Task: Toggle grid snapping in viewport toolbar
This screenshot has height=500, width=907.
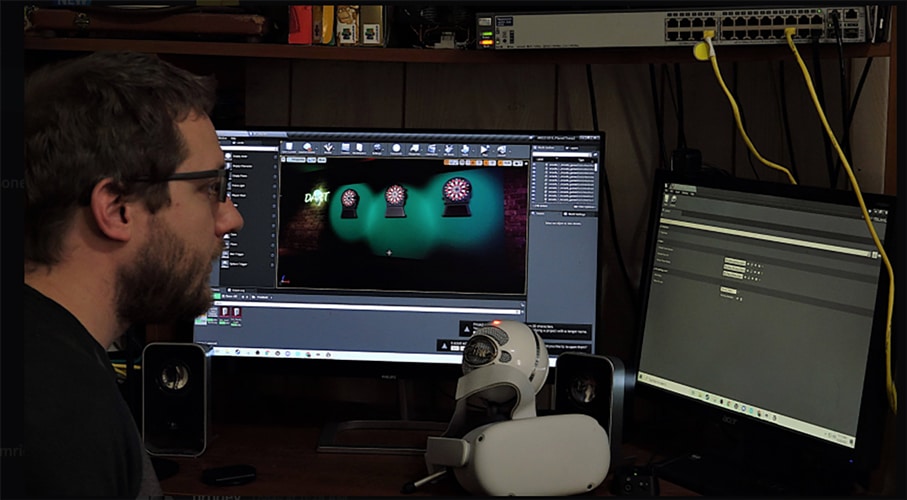Action: 473,163
